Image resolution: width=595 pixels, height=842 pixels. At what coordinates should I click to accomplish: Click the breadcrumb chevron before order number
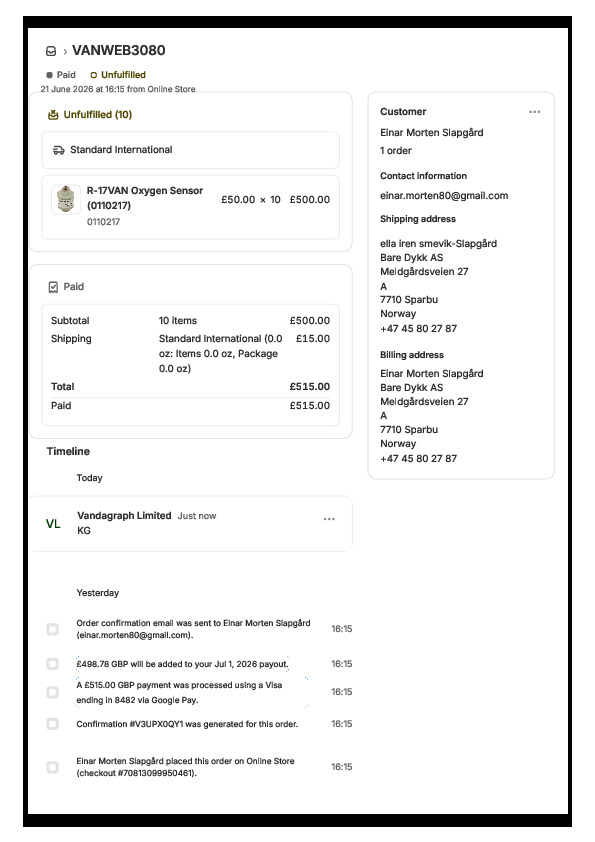[x=65, y=52]
